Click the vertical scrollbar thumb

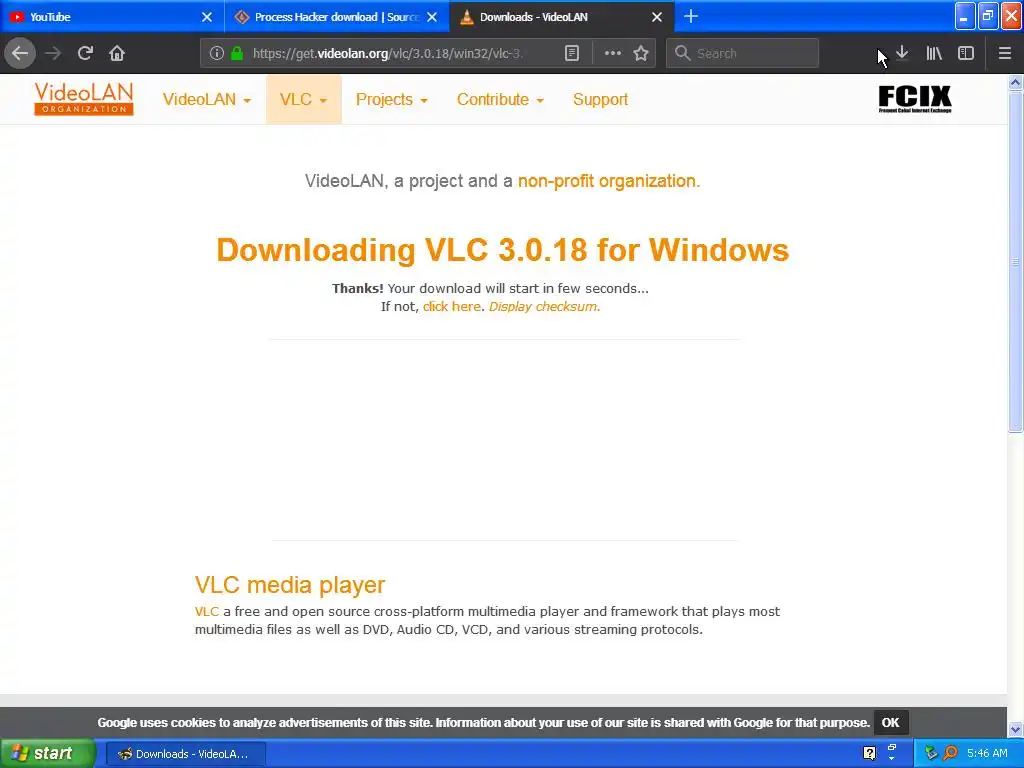click(1015, 261)
